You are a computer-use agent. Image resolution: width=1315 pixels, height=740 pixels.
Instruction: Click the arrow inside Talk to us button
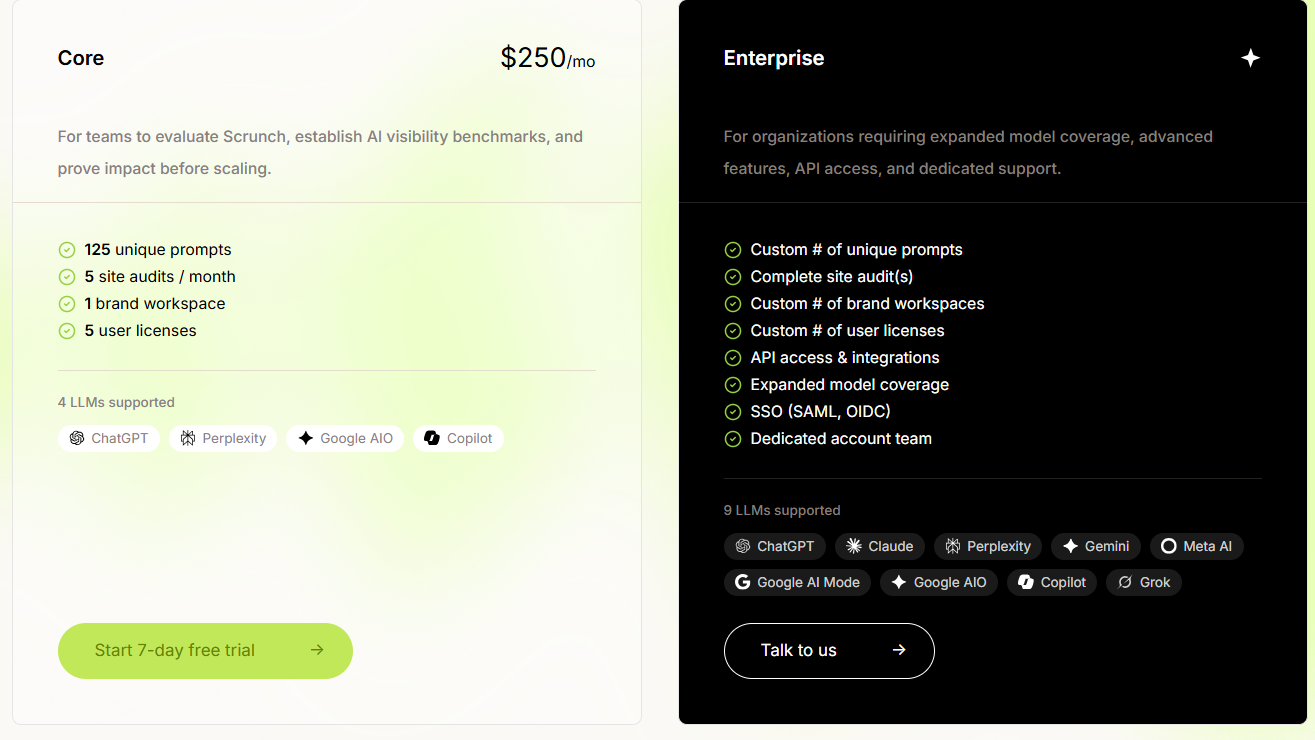click(x=897, y=650)
